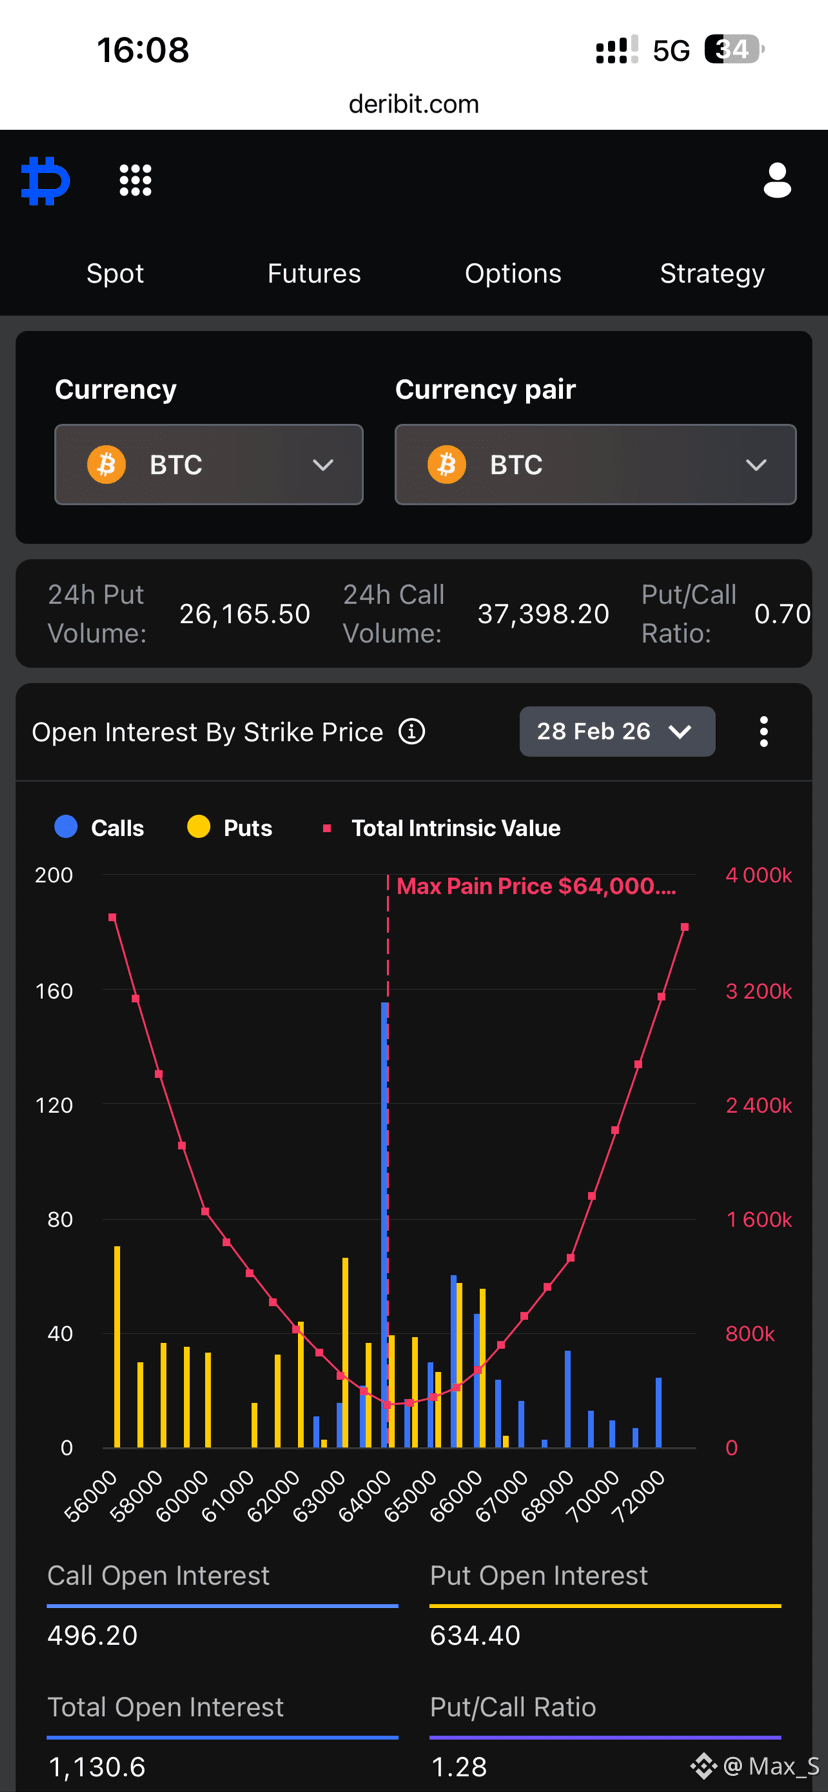Click the blue call bar at 72000 strike

coord(658,1413)
